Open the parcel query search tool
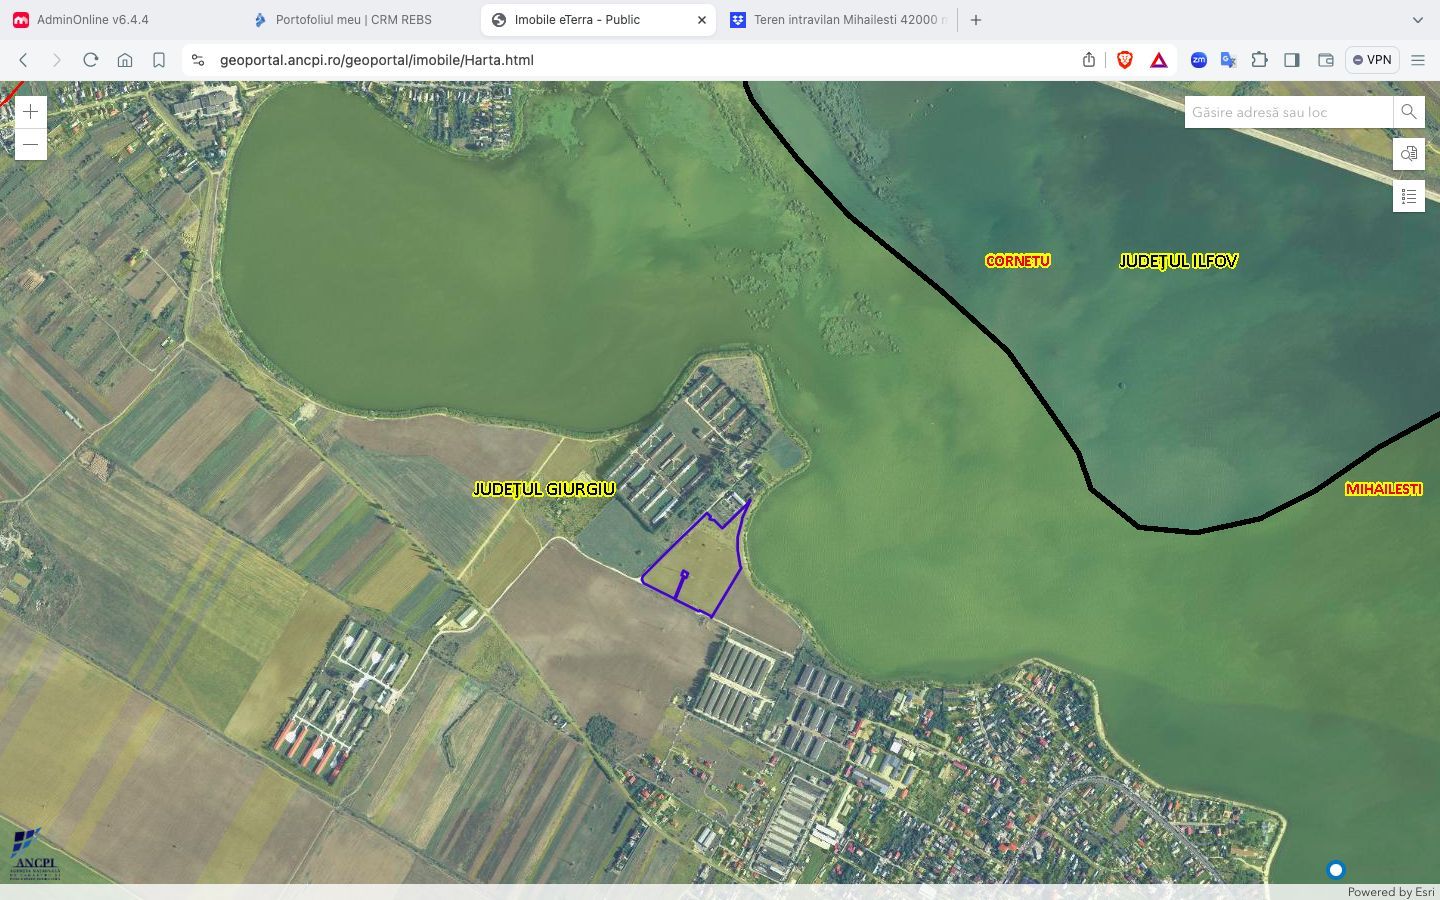 tap(1408, 154)
